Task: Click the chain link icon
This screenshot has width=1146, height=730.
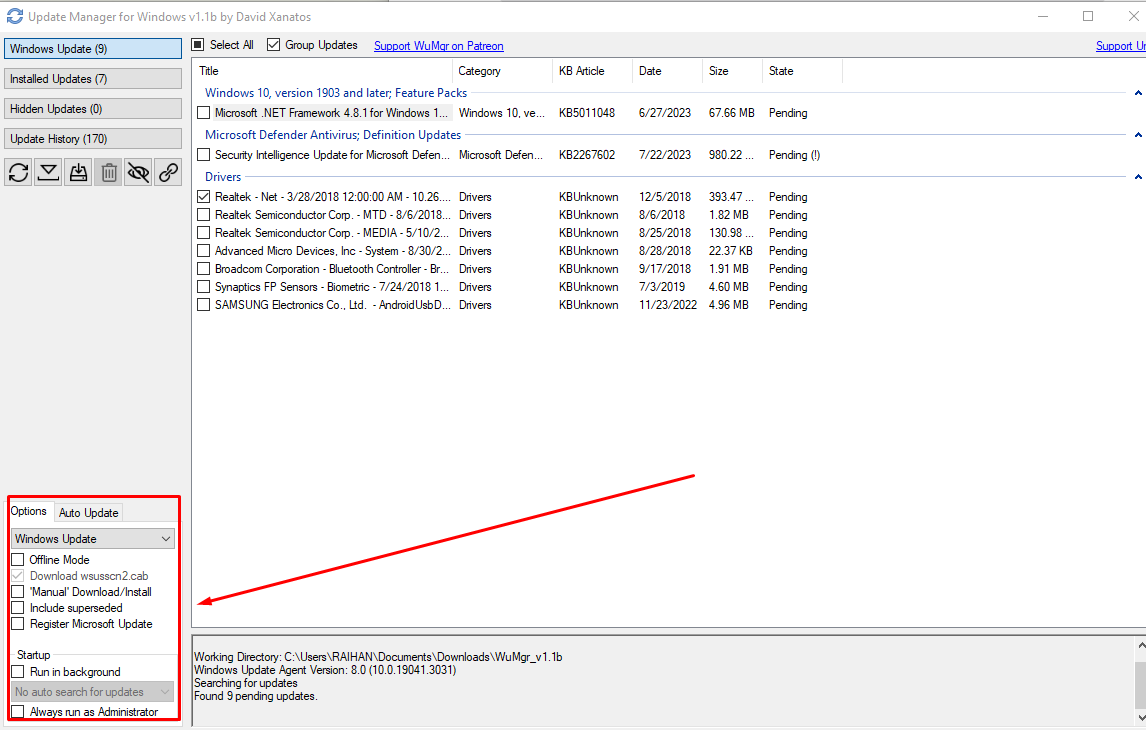Action: pyautogui.click(x=169, y=172)
